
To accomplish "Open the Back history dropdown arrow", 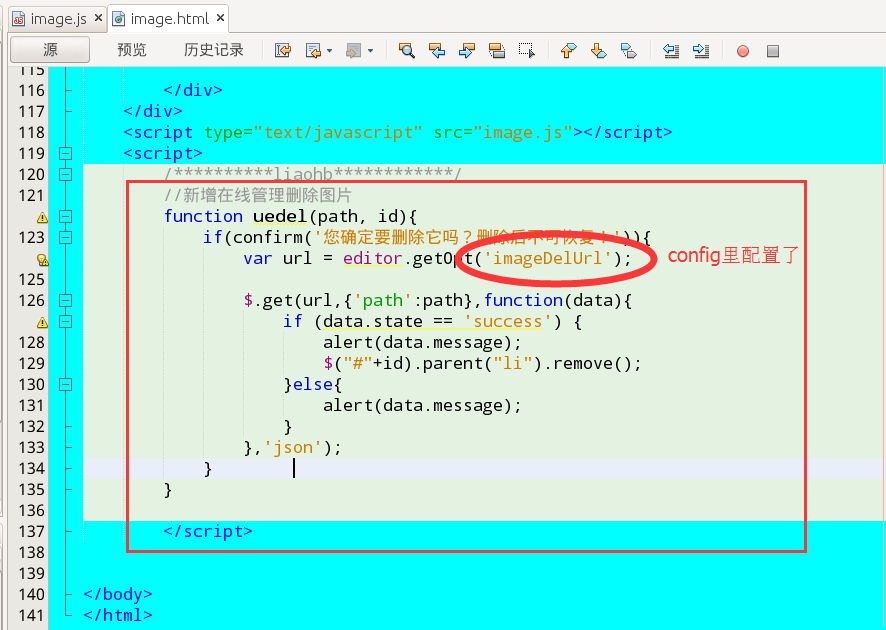I will click(x=329, y=51).
